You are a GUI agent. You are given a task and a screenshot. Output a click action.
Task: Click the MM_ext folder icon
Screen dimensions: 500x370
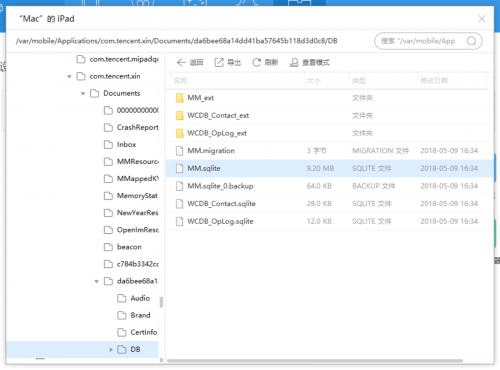180,98
